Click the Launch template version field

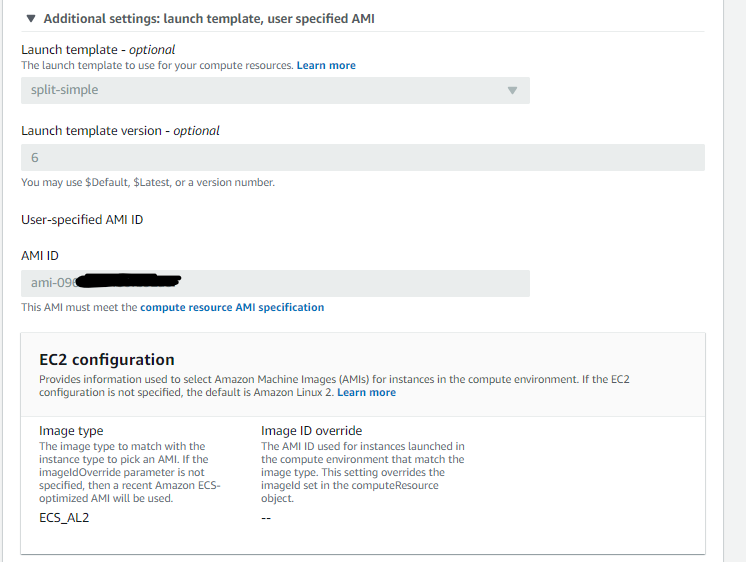point(362,158)
